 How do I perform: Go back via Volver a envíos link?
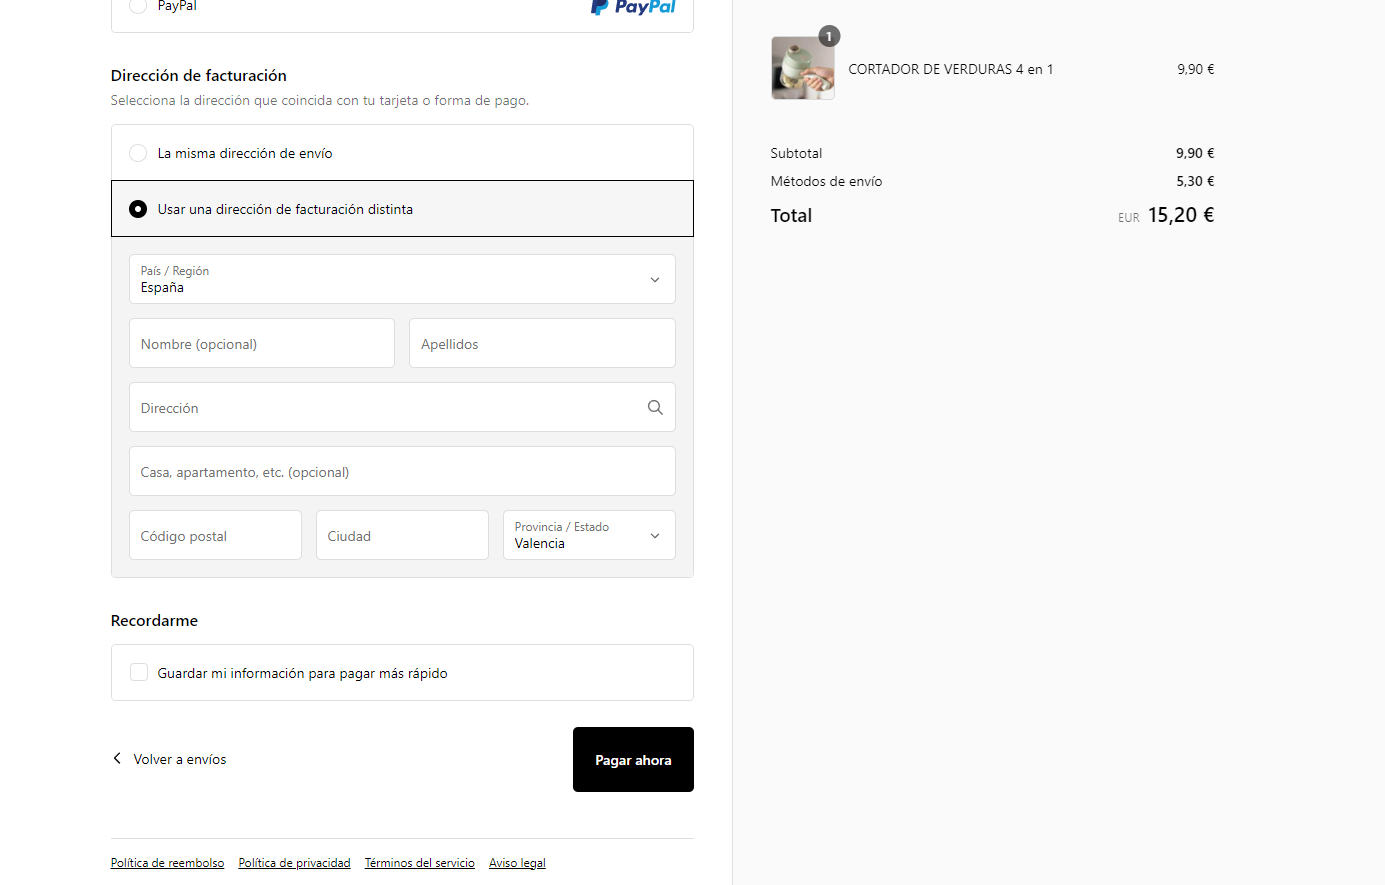[180, 759]
